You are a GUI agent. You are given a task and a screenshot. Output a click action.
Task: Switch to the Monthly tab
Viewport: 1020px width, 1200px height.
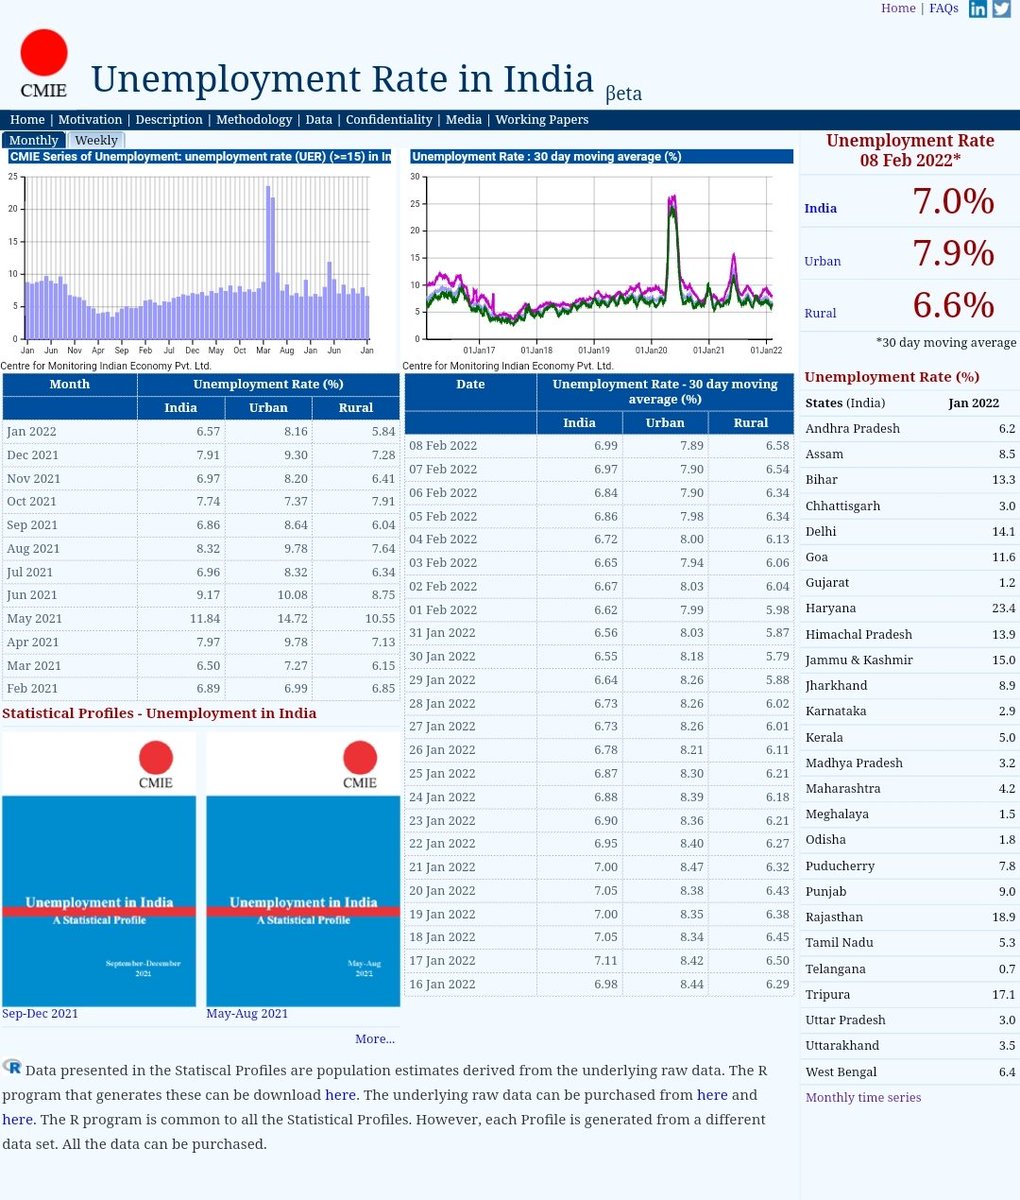pos(33,140)
